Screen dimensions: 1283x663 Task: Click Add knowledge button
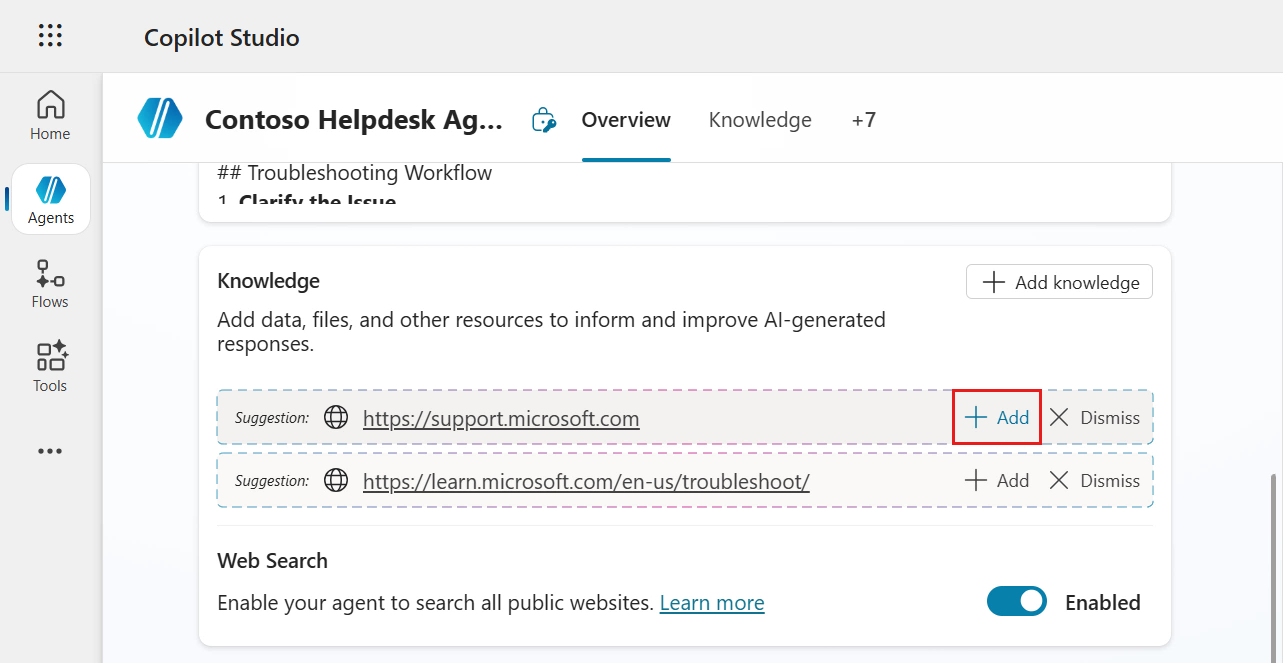pyautogui.click(x=1058, y=281)
